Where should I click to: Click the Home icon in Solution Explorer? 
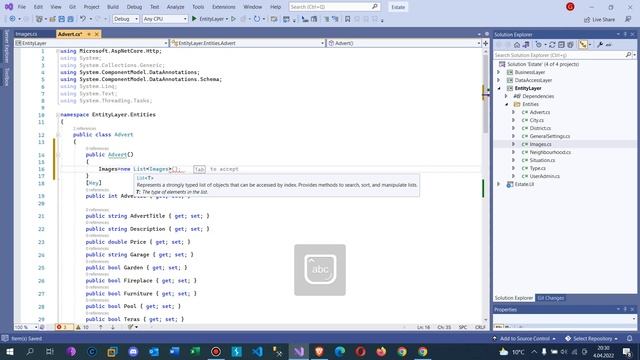point(517,45)
